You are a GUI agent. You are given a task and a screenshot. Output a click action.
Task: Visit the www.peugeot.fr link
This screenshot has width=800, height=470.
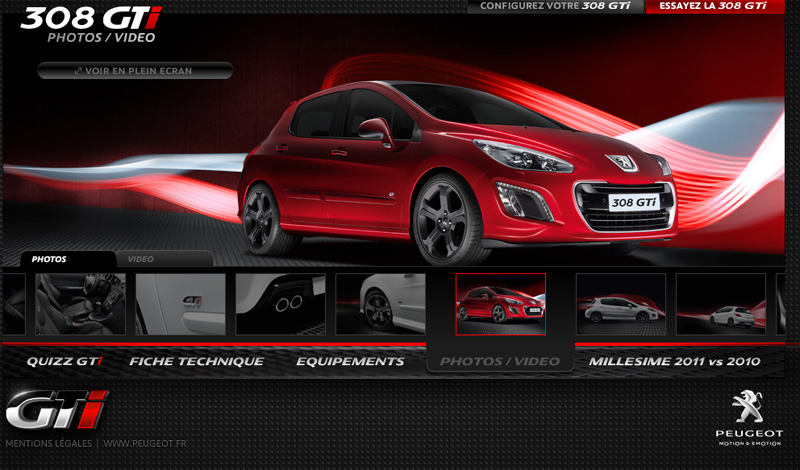[145, 443]
